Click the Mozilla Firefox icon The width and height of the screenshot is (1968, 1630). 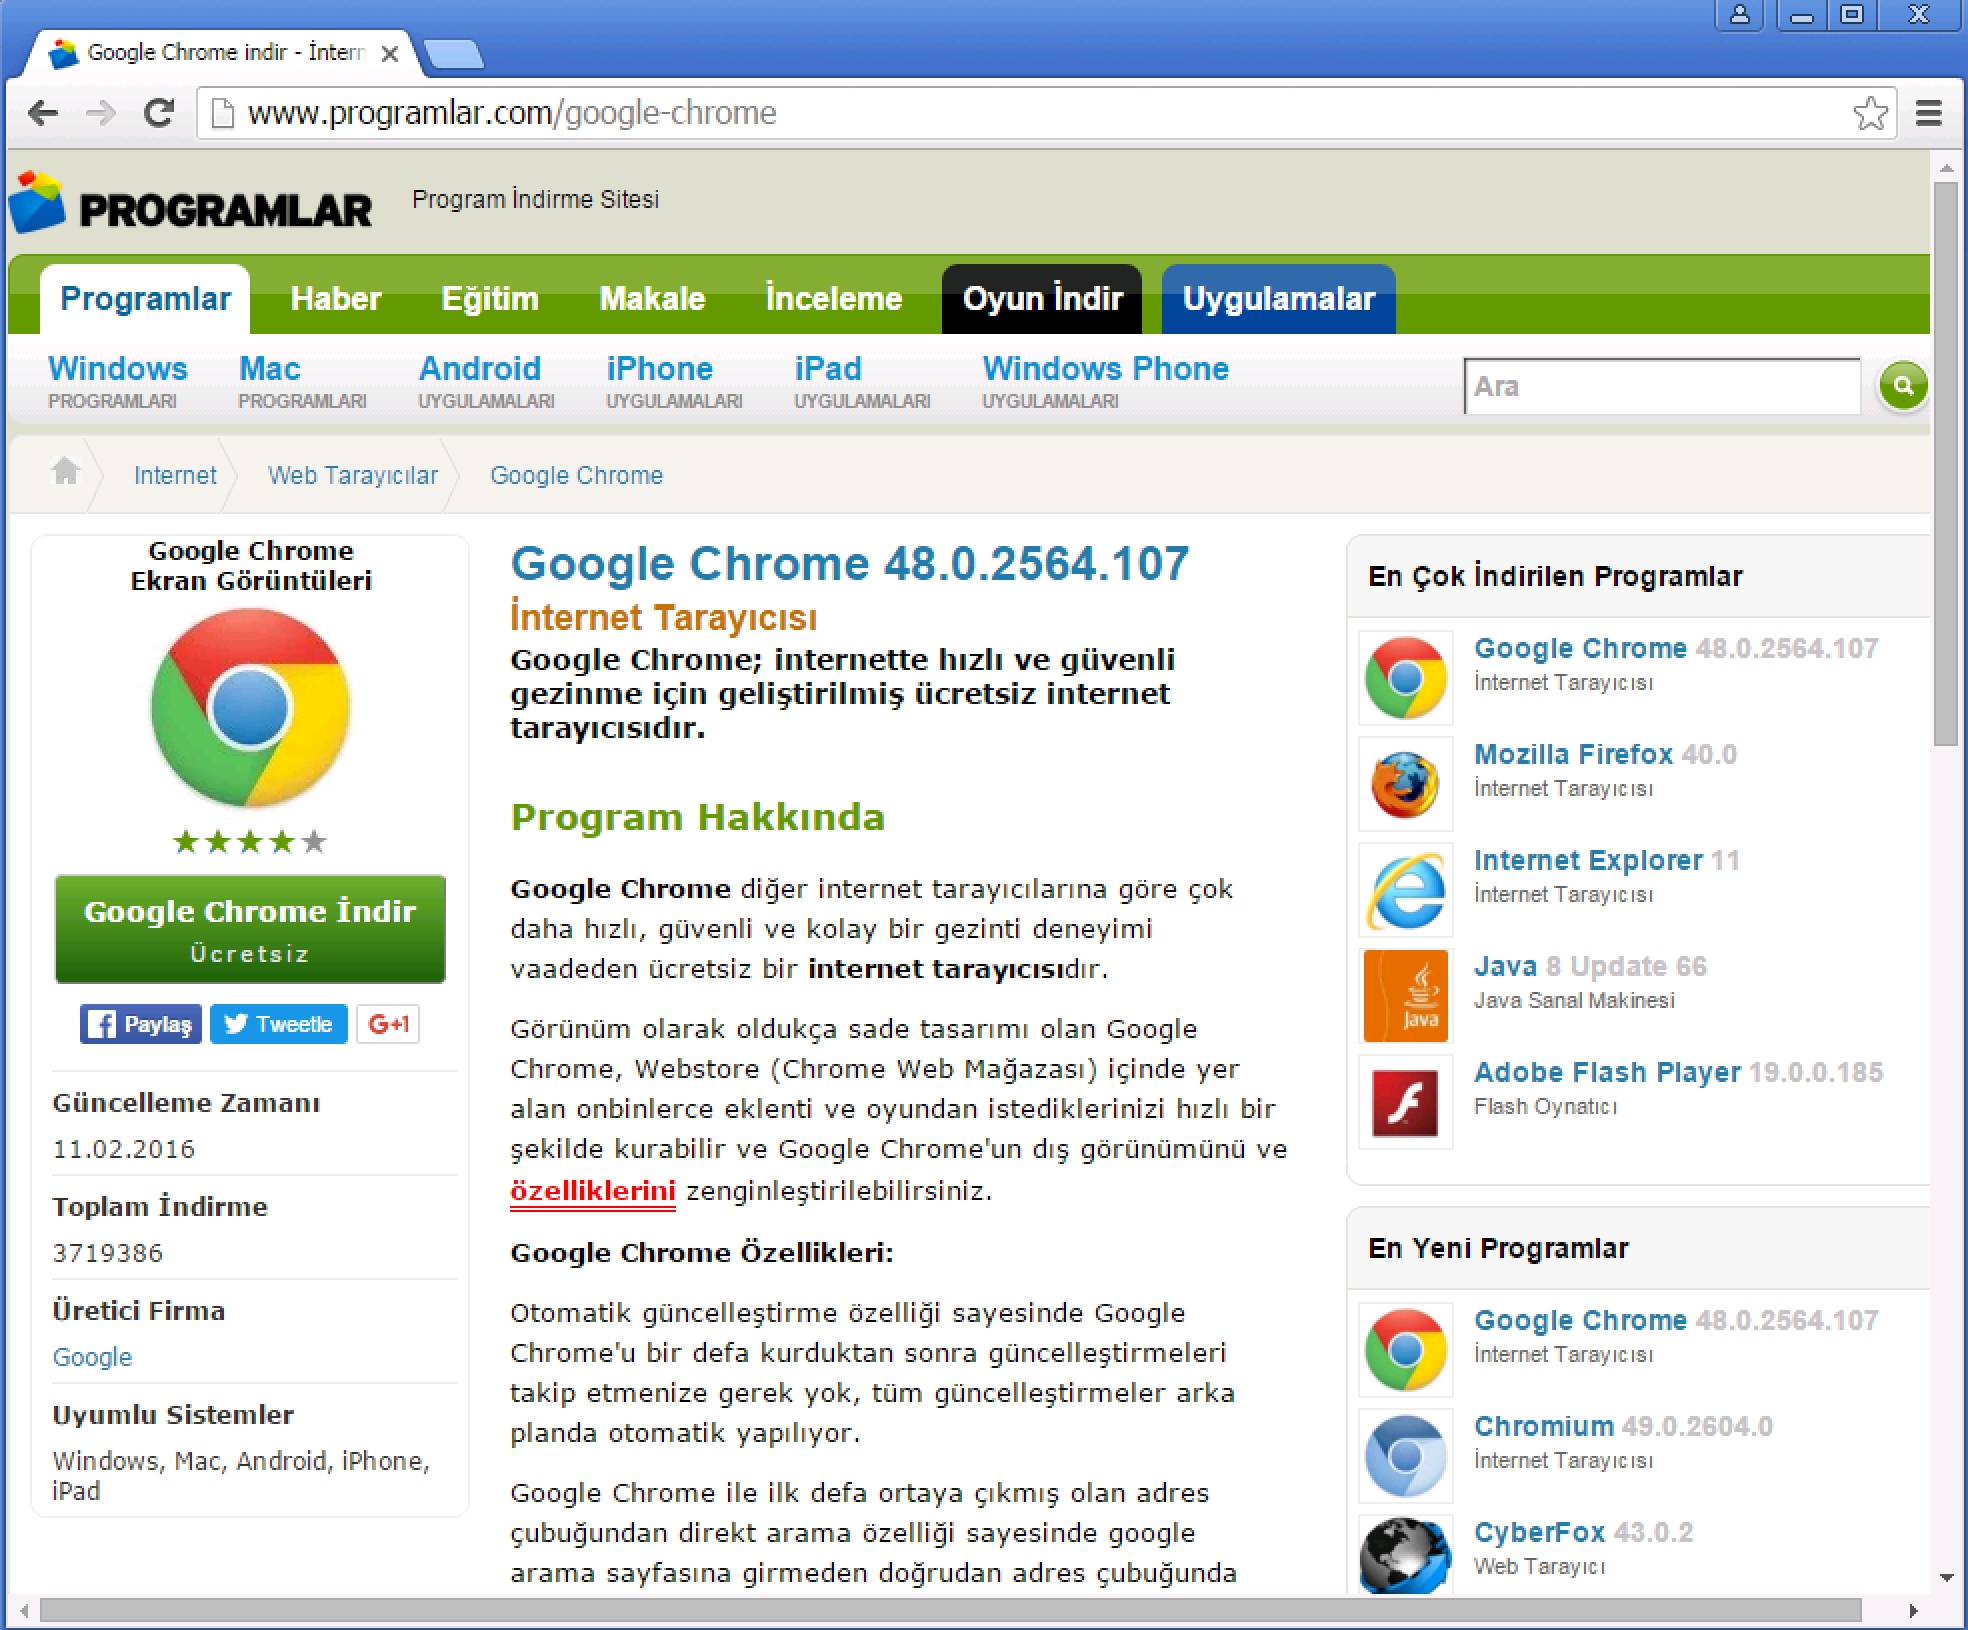click(x=1405, y=784)
